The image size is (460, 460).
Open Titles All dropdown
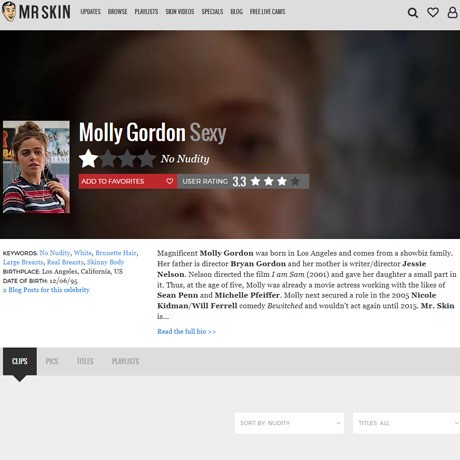pos(406,423)
